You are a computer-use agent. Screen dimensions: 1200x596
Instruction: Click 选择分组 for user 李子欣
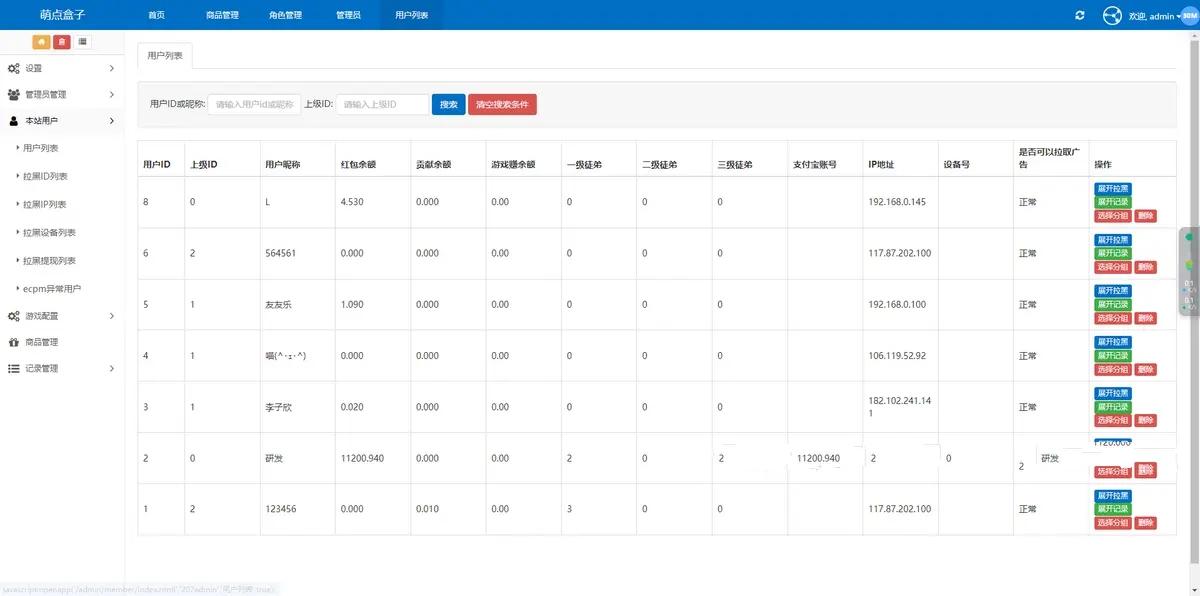coord(1113,420)
